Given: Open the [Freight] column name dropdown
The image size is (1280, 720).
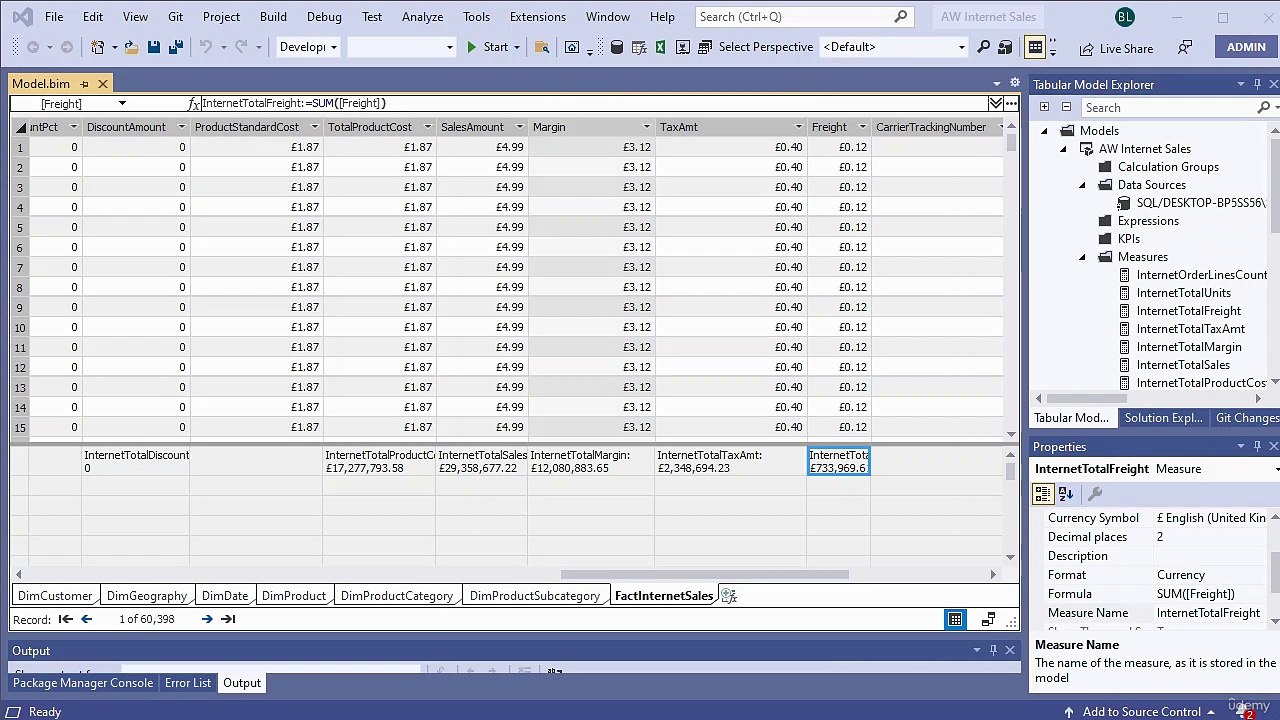Looking at the screenshot, I should click(x=122, y=104).
